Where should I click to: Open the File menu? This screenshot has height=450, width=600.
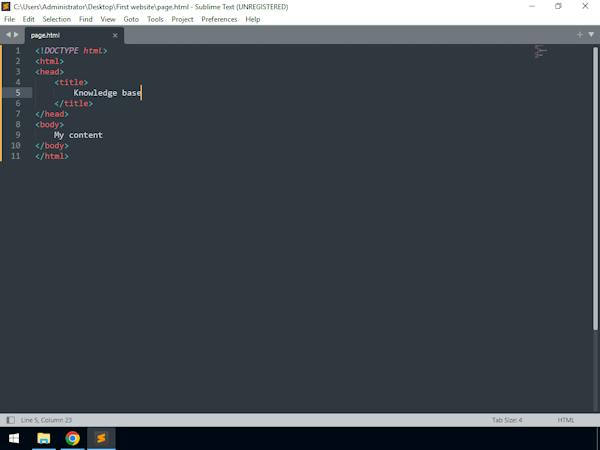click(x=10, y=19)
